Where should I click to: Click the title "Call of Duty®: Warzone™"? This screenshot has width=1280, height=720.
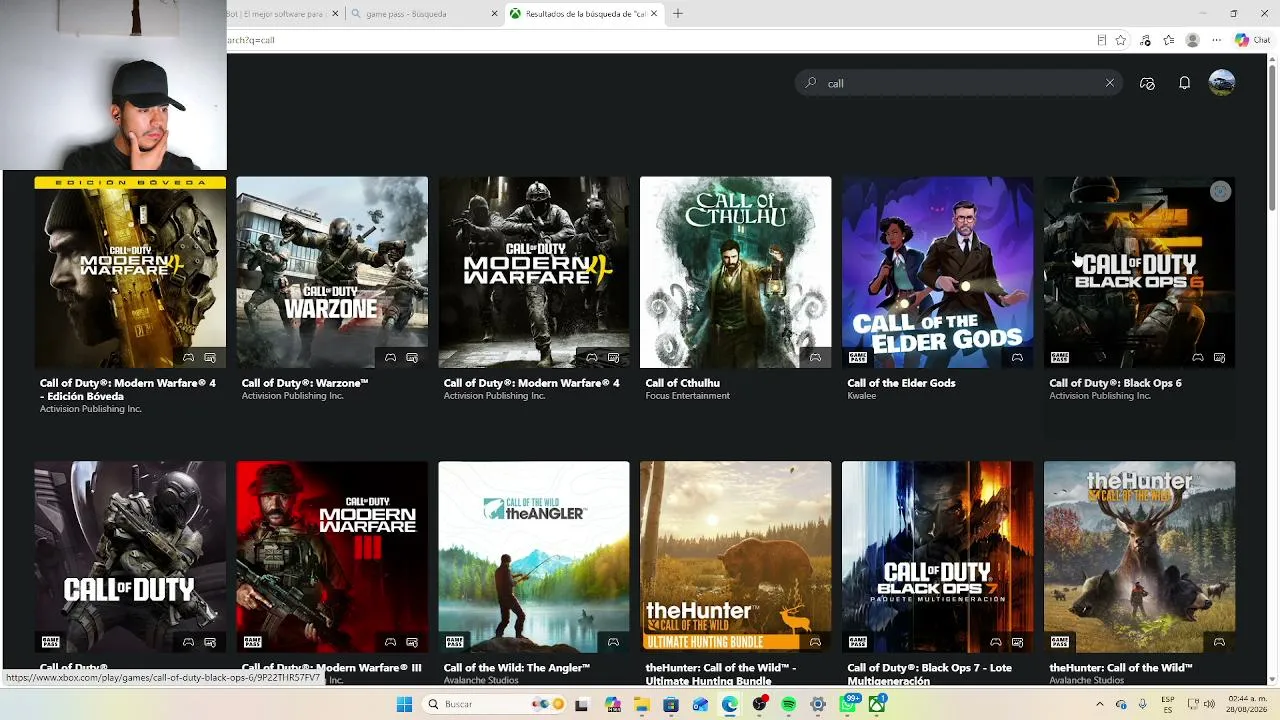pos(305,383)
